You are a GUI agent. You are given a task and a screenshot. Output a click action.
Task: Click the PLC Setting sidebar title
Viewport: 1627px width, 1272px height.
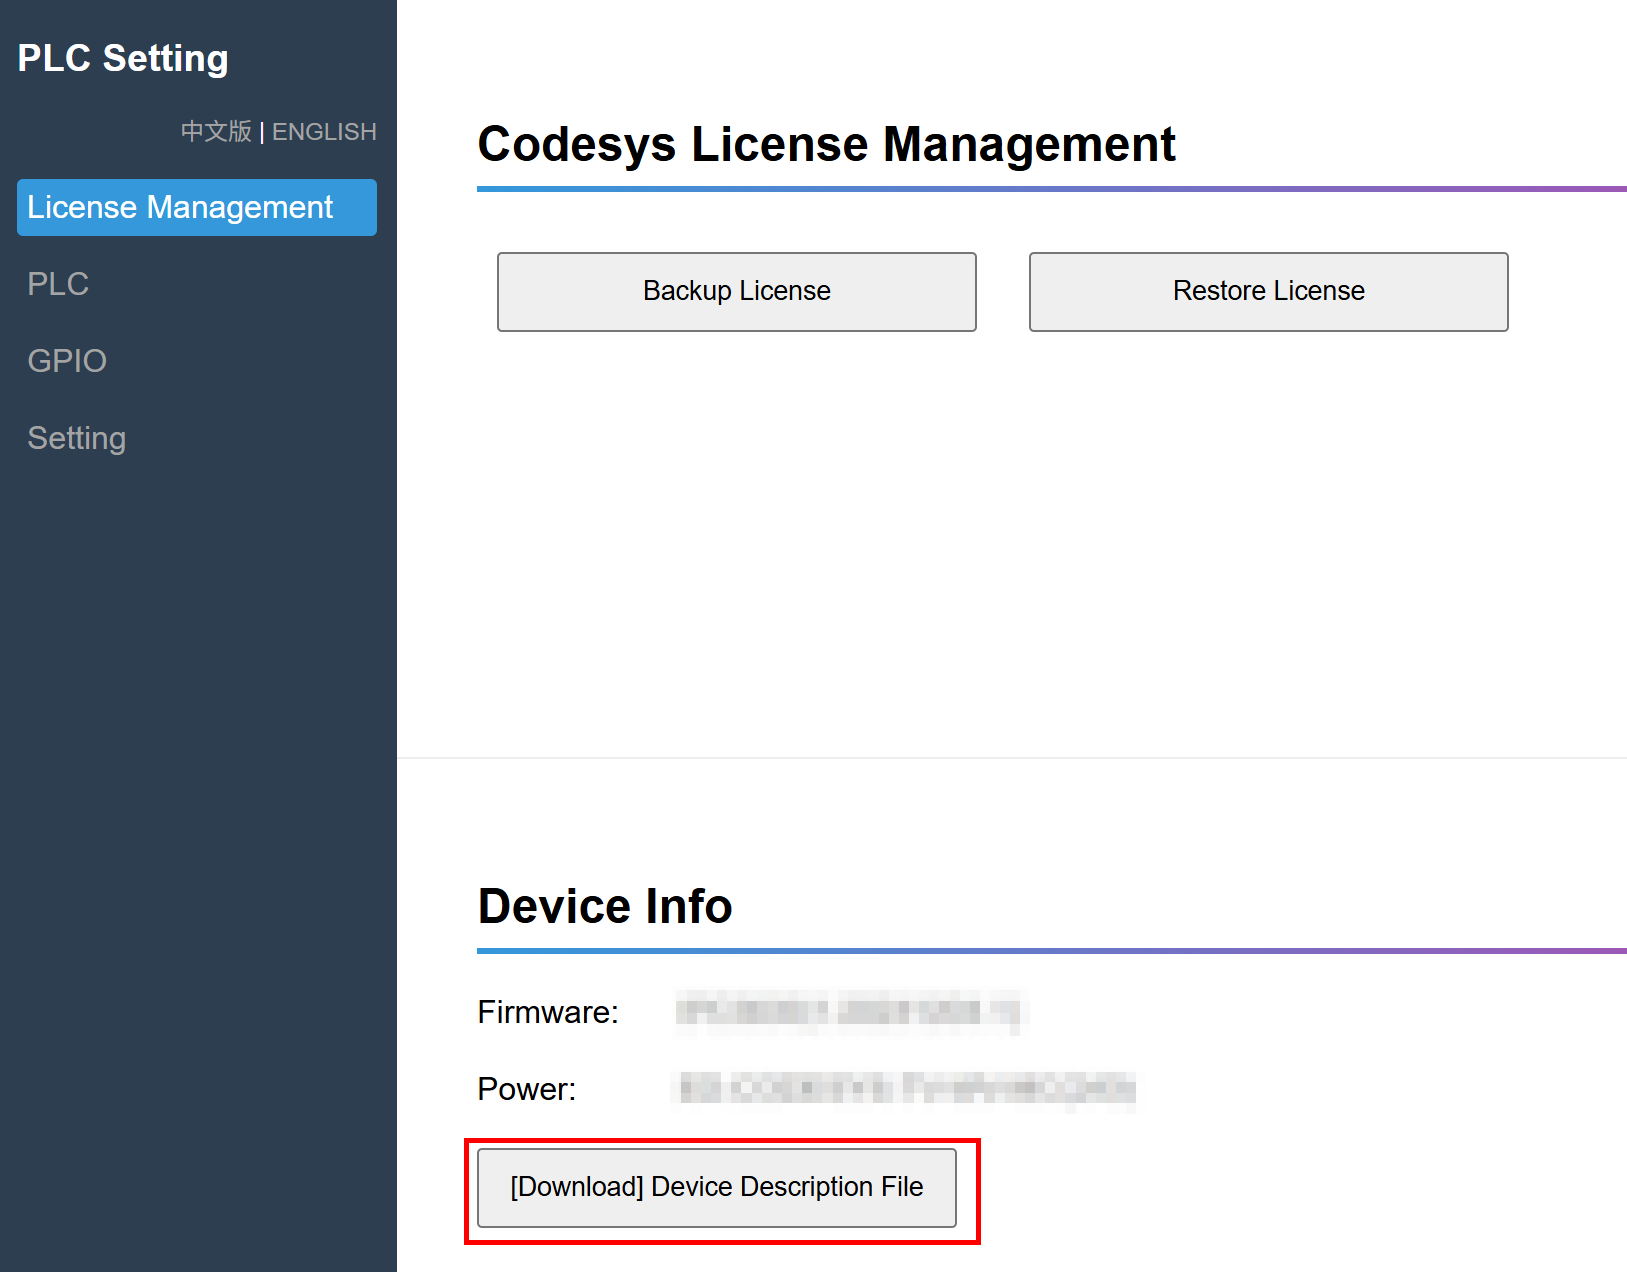click(x=123, y=58)
